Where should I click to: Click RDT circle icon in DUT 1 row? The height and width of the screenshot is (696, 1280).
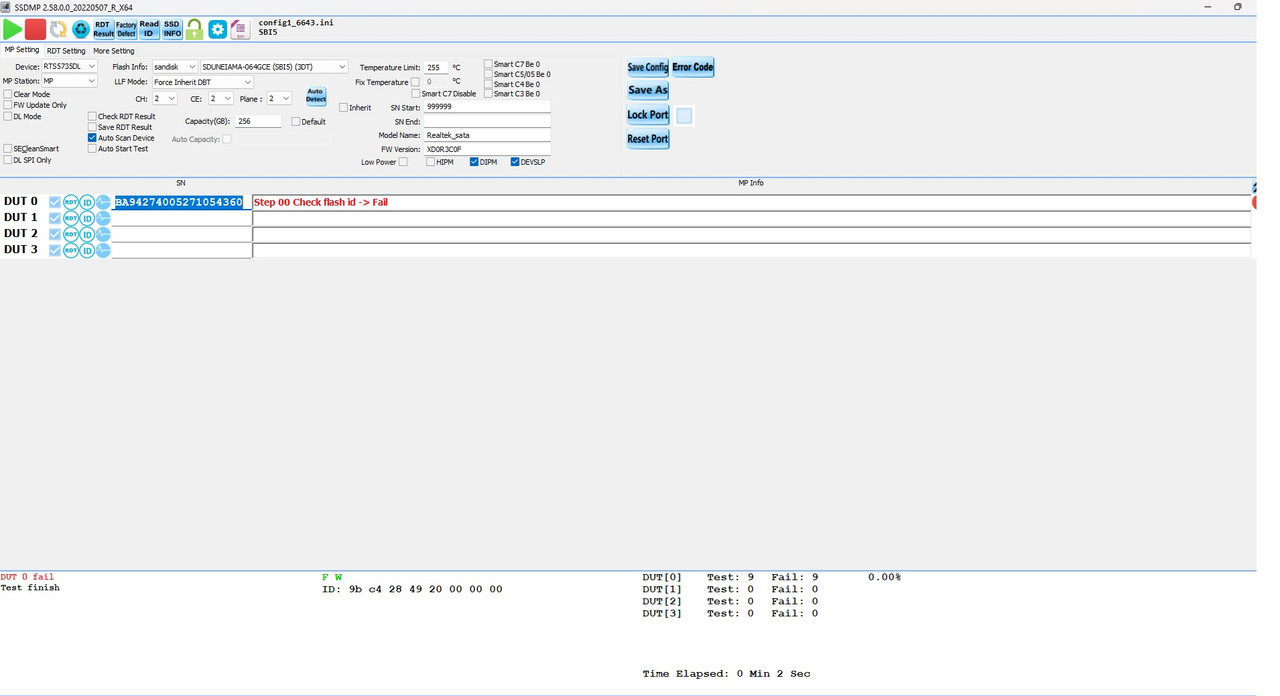[x=71, y=218]
